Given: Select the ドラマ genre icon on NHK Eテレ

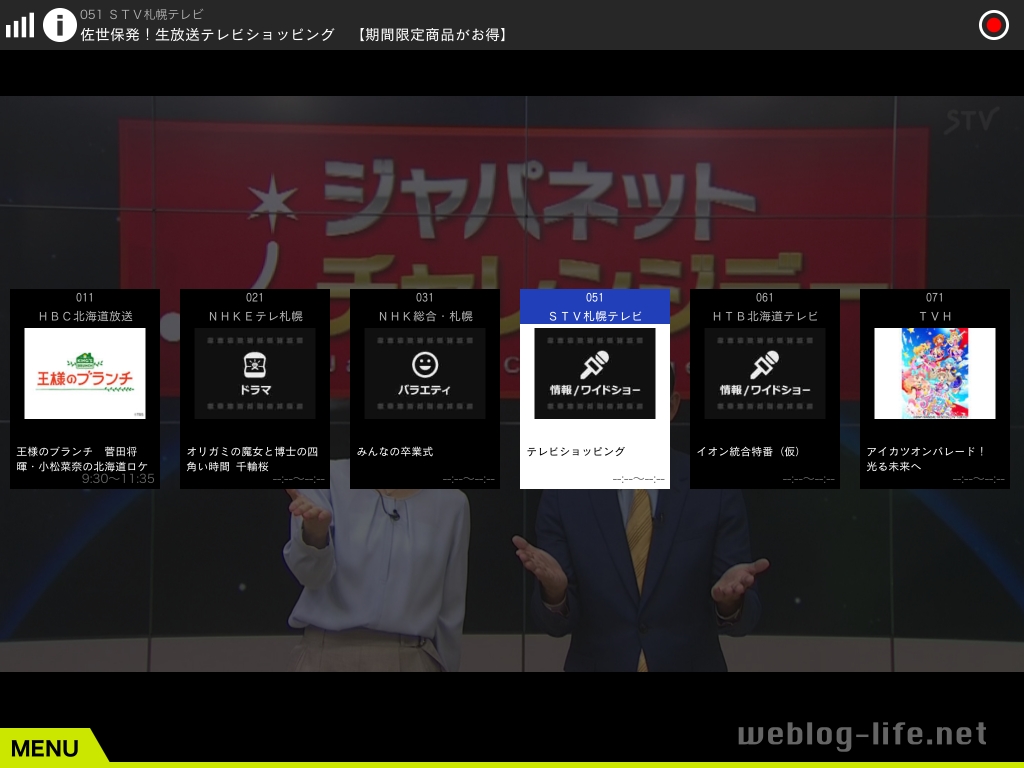Looking at the screenshot, I should tap(255, 374).
